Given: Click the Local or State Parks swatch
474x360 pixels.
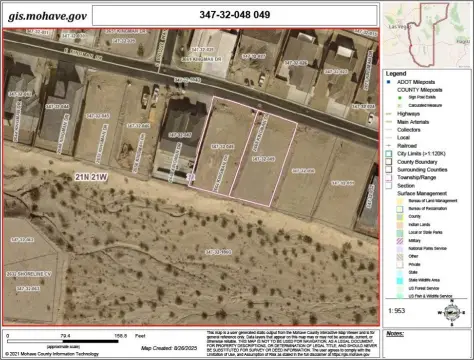Looking at the screenshot, I should (x=400, y=233).
